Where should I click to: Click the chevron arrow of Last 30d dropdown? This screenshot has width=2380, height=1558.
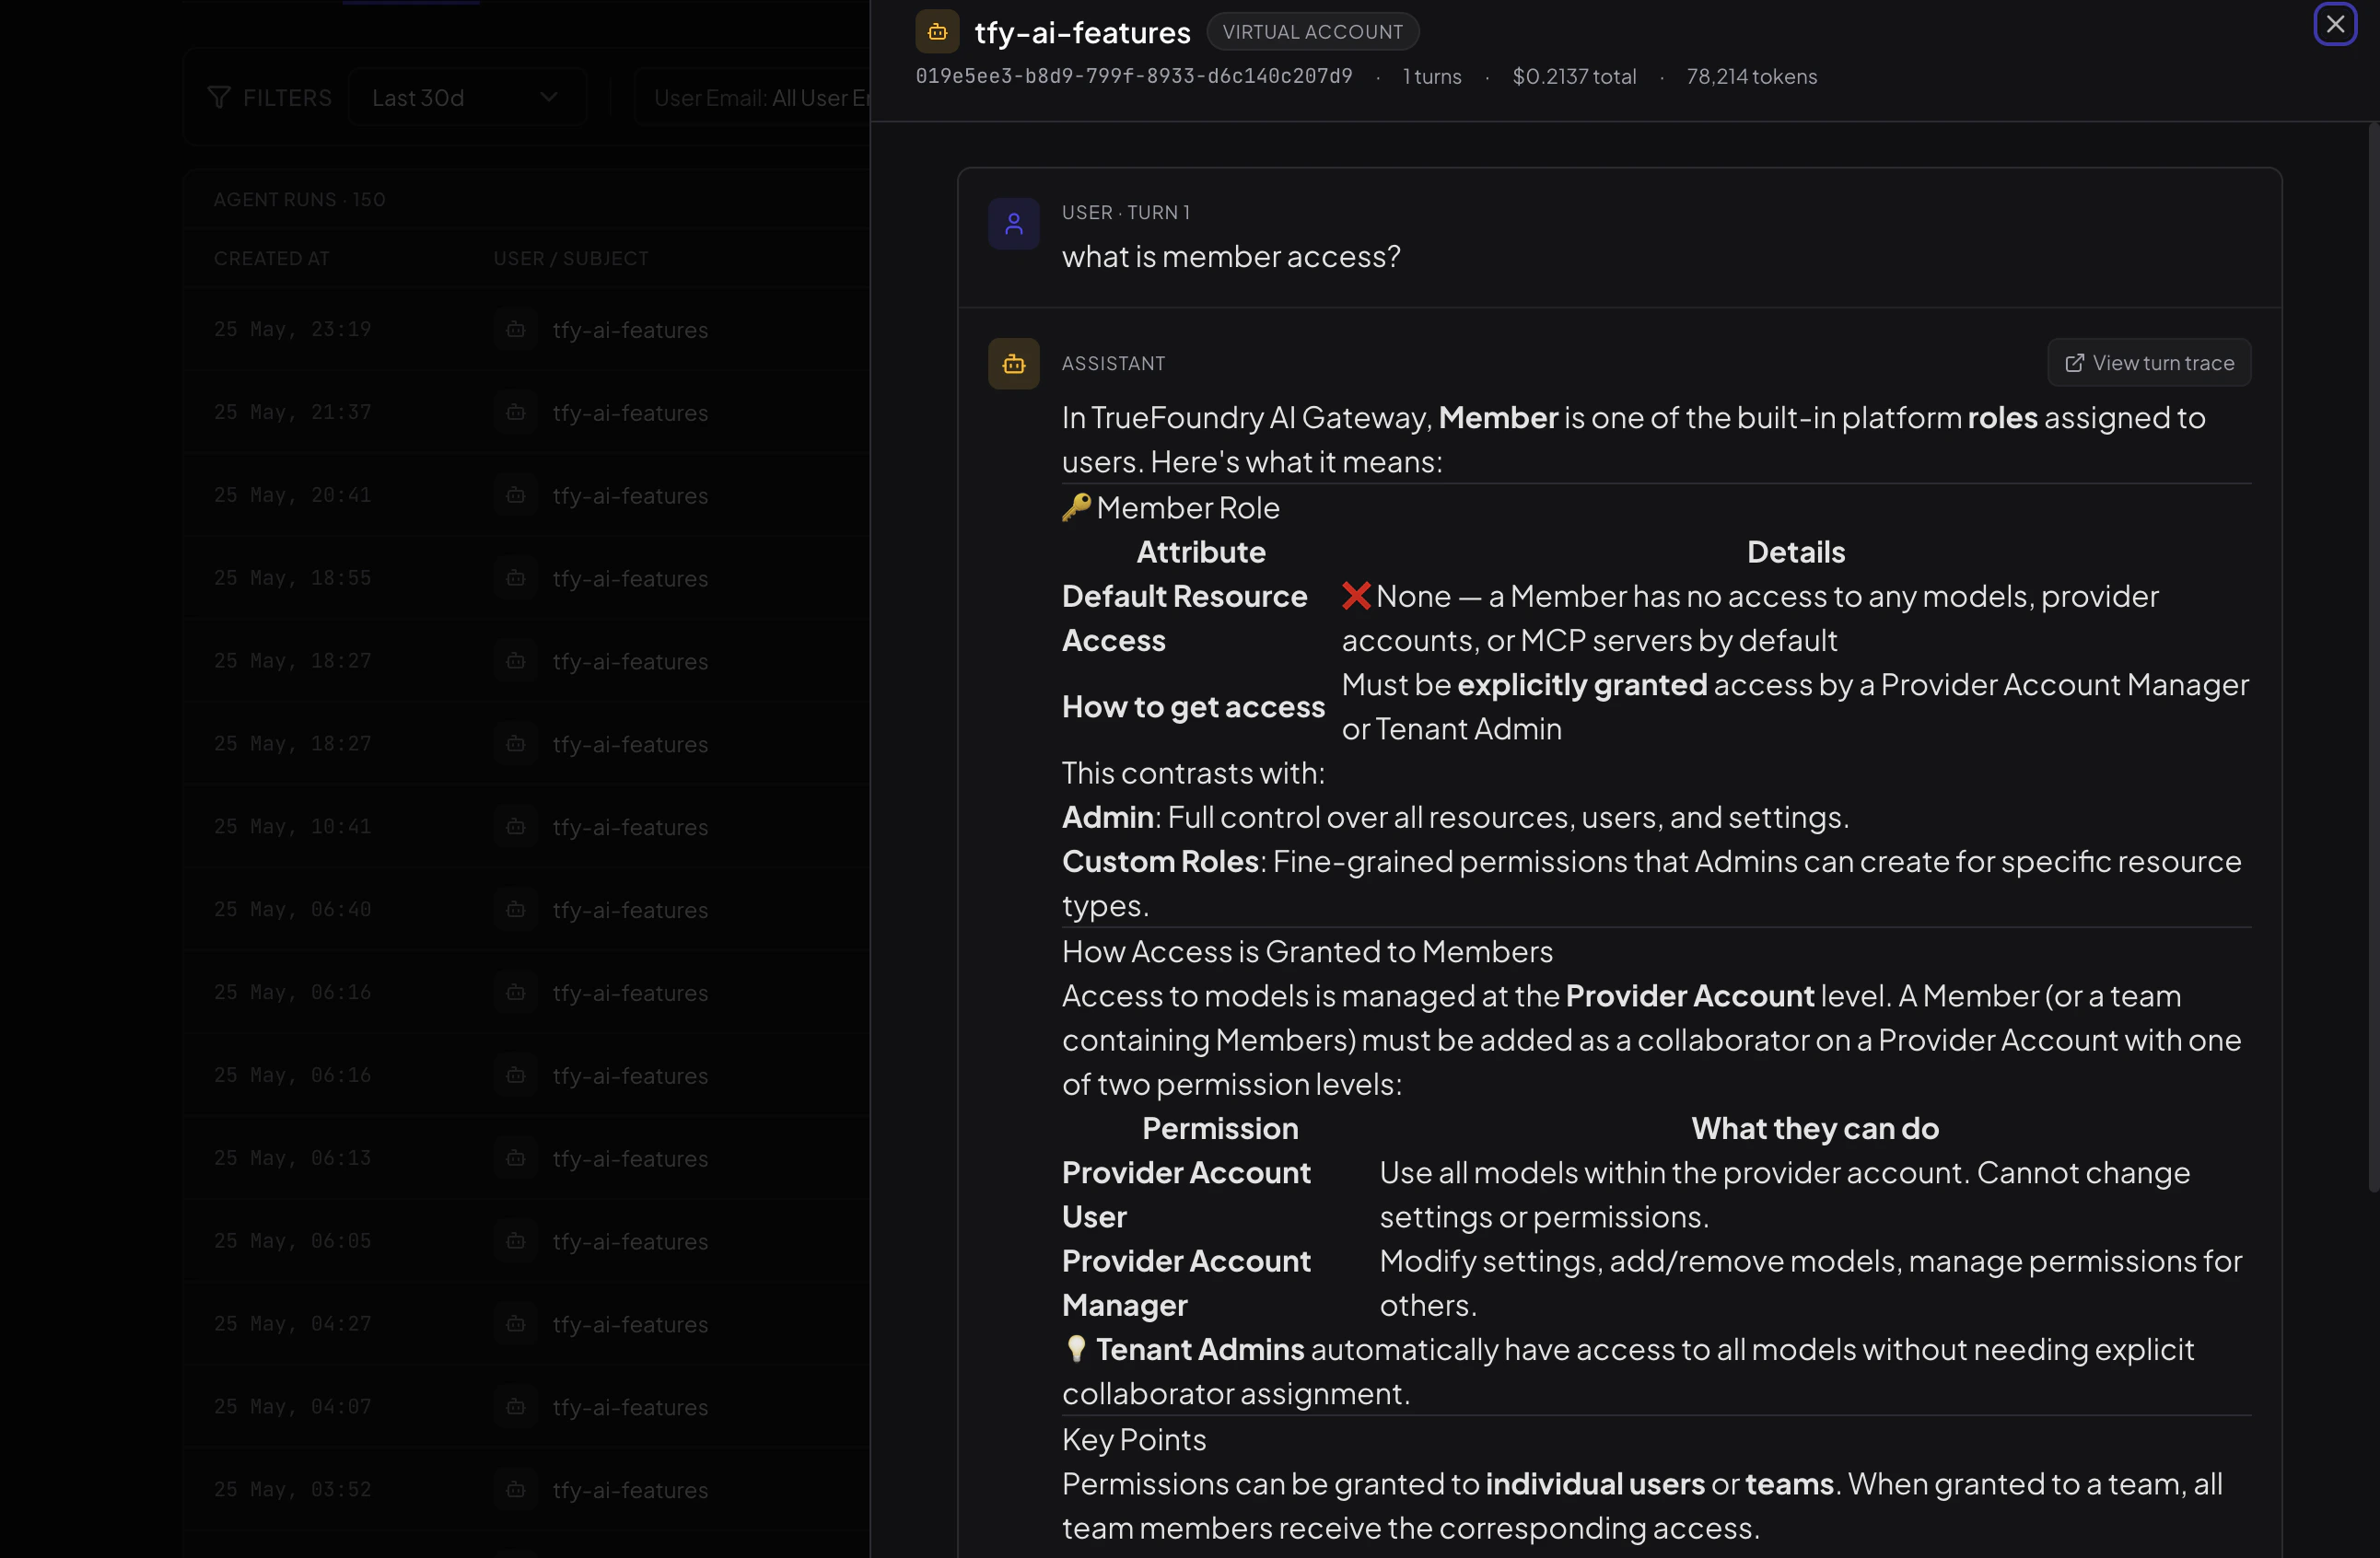(x=548, y=97)
